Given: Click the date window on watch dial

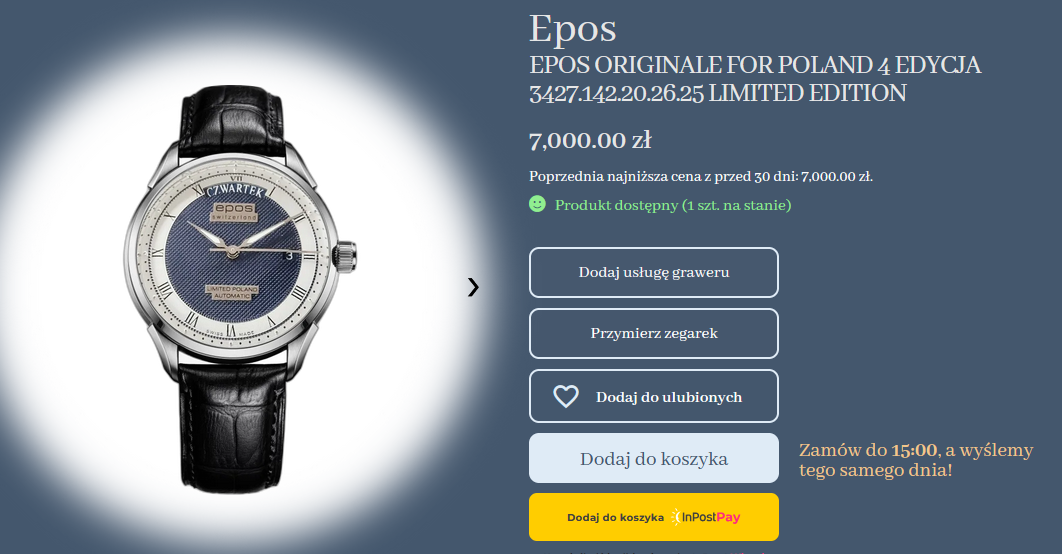Looking at the screenshot, I should coord(289,255).
